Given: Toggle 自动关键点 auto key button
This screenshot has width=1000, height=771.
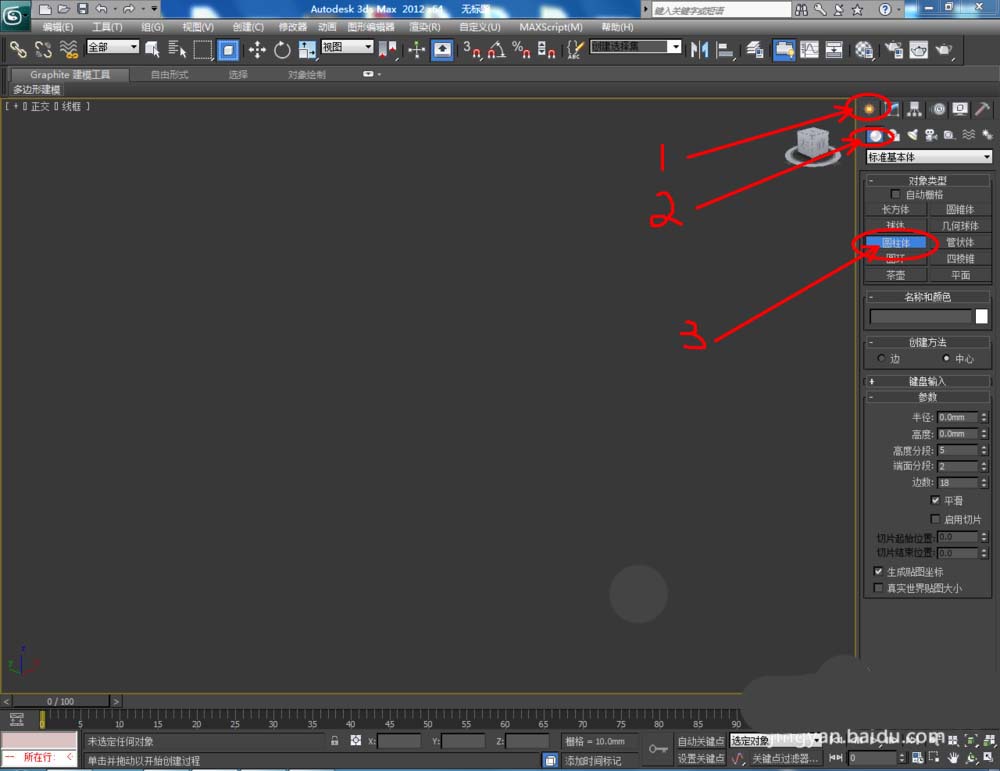Looking at the screenshot, I should (700, 741).
